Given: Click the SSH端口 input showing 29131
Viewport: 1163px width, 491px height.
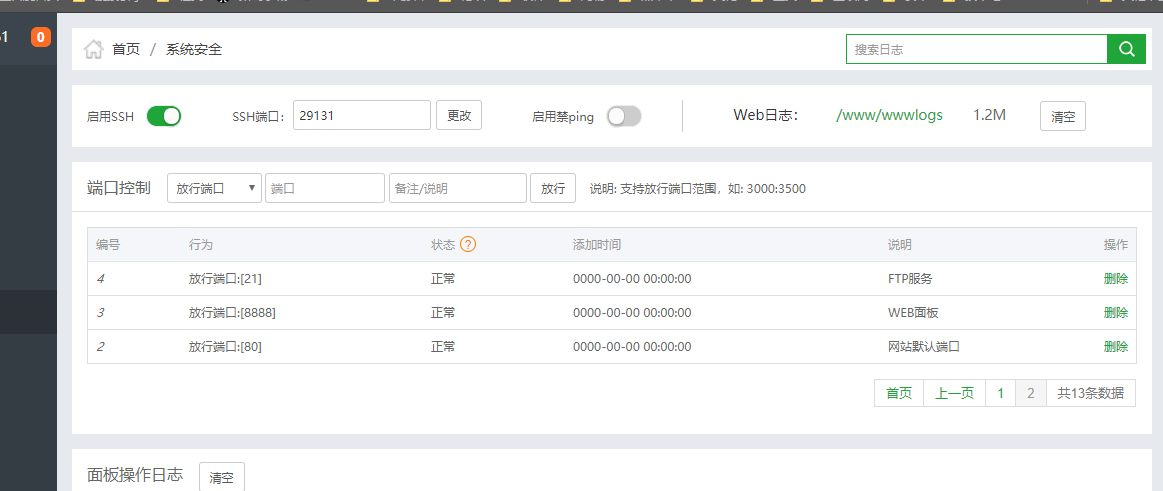Looking at the screenshot, I should click(x=362, y=116).
